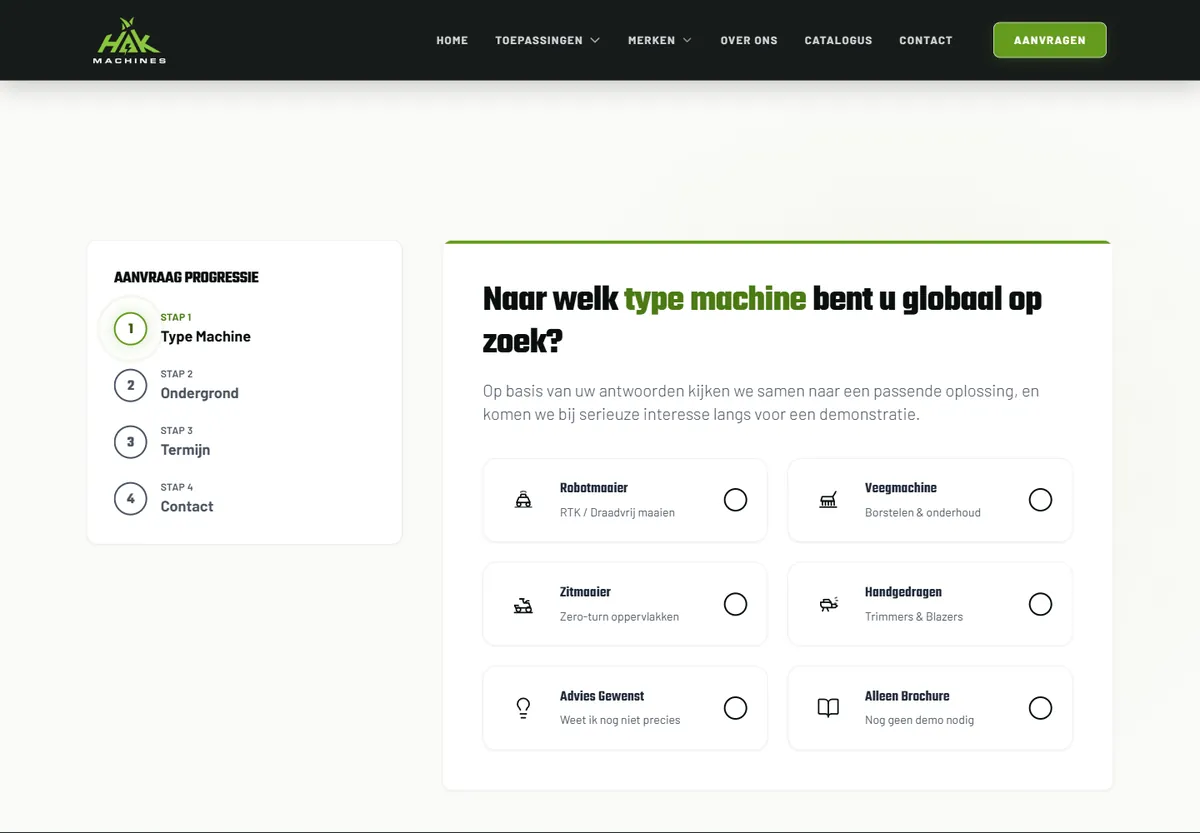
Task: Open Contact page in navigation
Action: pos(926,41)
